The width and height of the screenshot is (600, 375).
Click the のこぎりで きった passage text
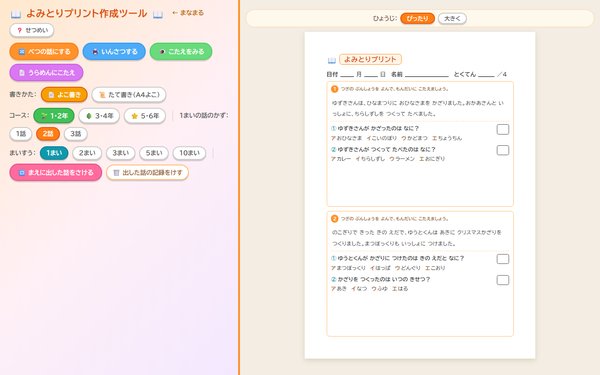tap(417, 238)
